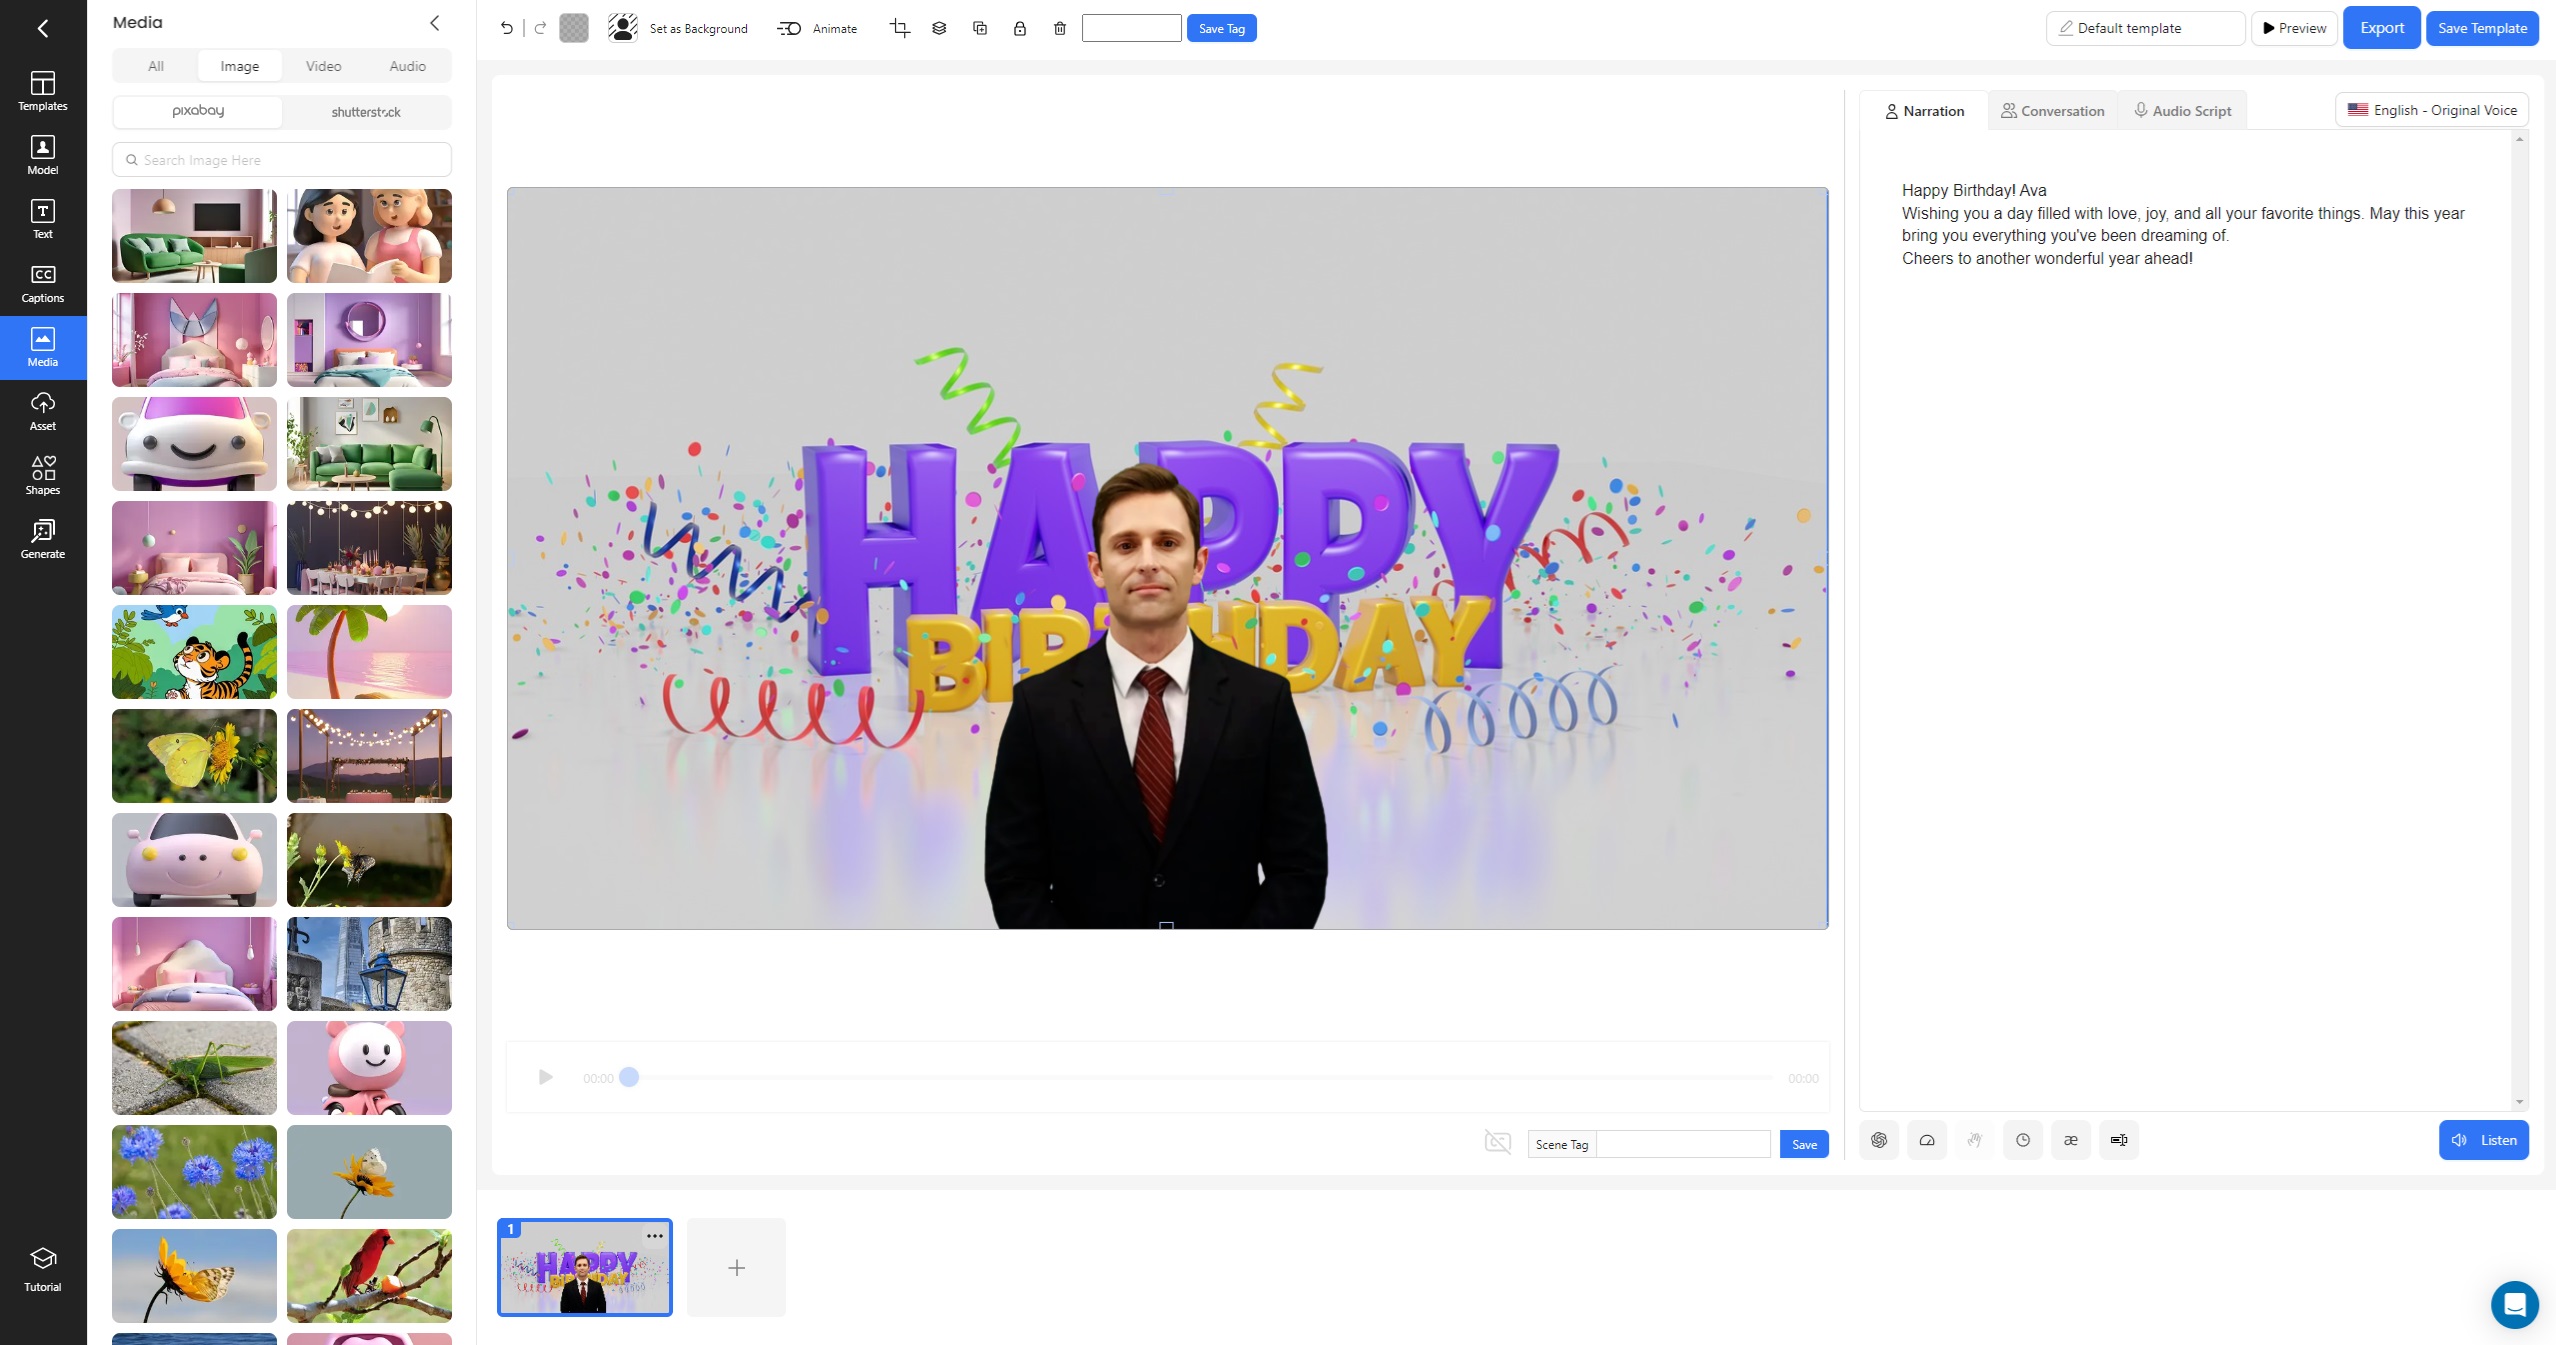Image resolution: width=2556 pixels, height=1345 pixels.
Task: Open the layers order icon
Action: tap(939, 28)
